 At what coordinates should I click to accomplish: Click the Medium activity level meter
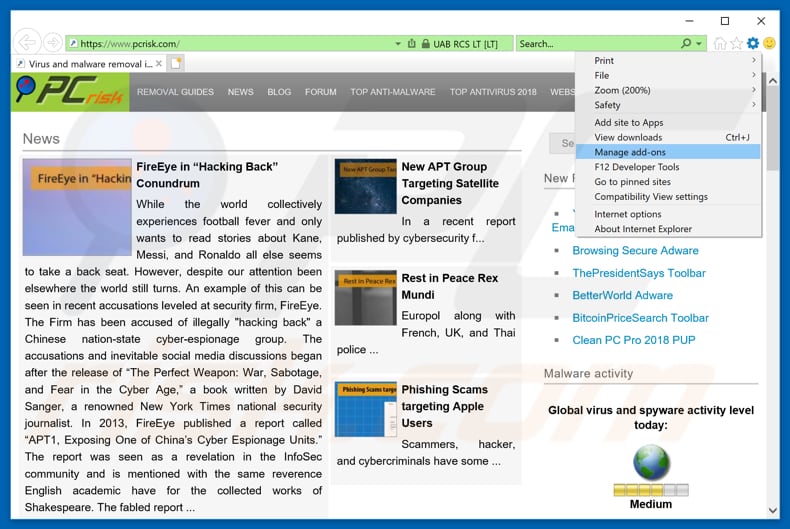coord(651,490)
